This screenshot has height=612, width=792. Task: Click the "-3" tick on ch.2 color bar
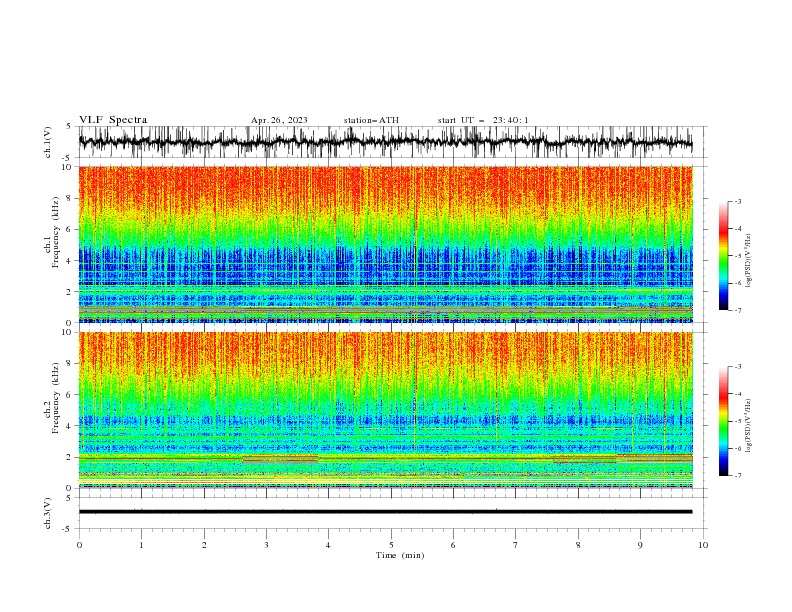click(x=738, y=367)
